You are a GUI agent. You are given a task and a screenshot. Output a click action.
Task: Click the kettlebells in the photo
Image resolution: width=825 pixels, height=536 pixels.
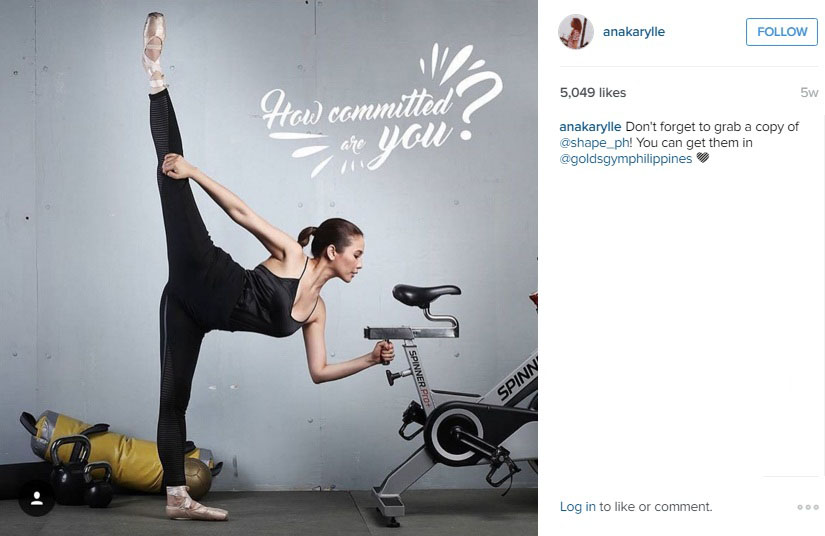(x=83, y=471)
